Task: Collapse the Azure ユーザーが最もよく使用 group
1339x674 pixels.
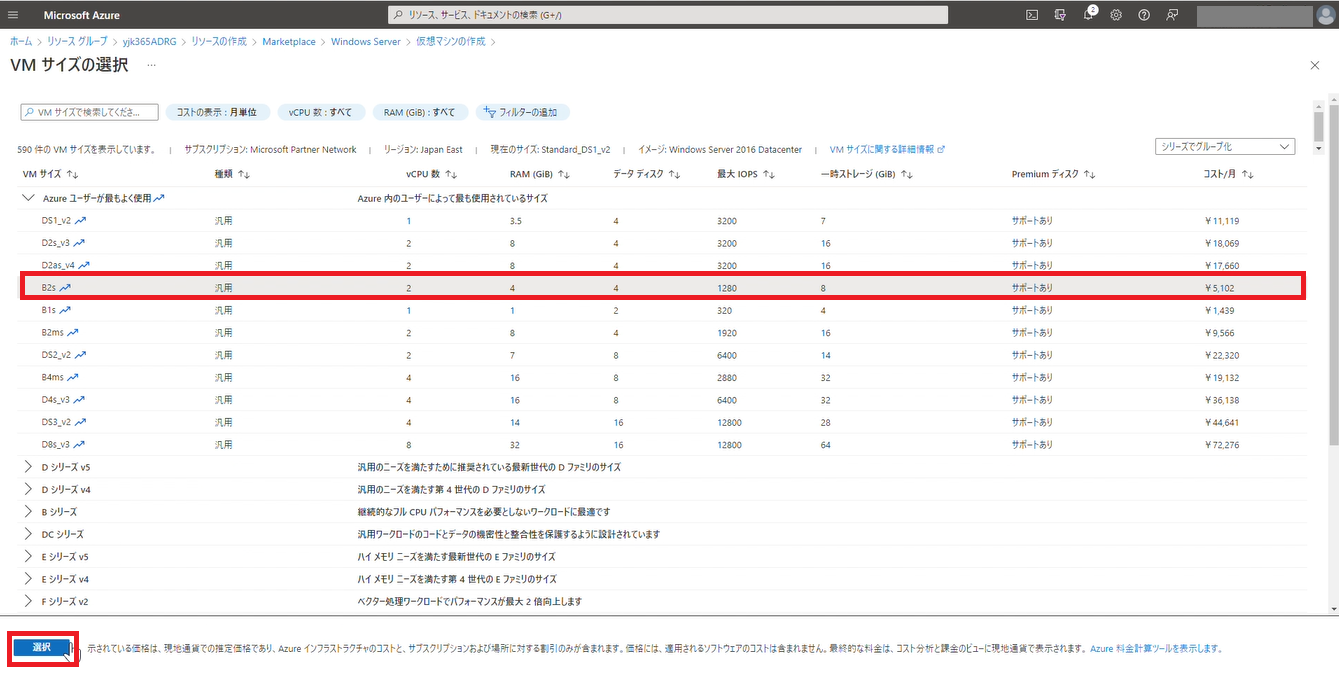Action: click(x=28, y=198)
